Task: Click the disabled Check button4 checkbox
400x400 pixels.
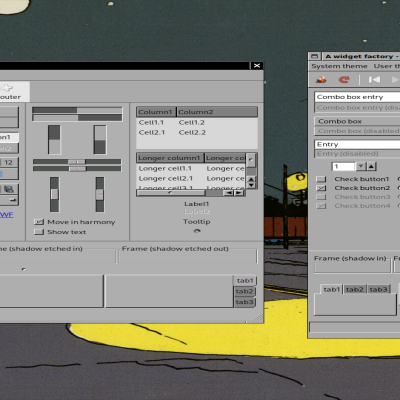Action: [321, 206]
